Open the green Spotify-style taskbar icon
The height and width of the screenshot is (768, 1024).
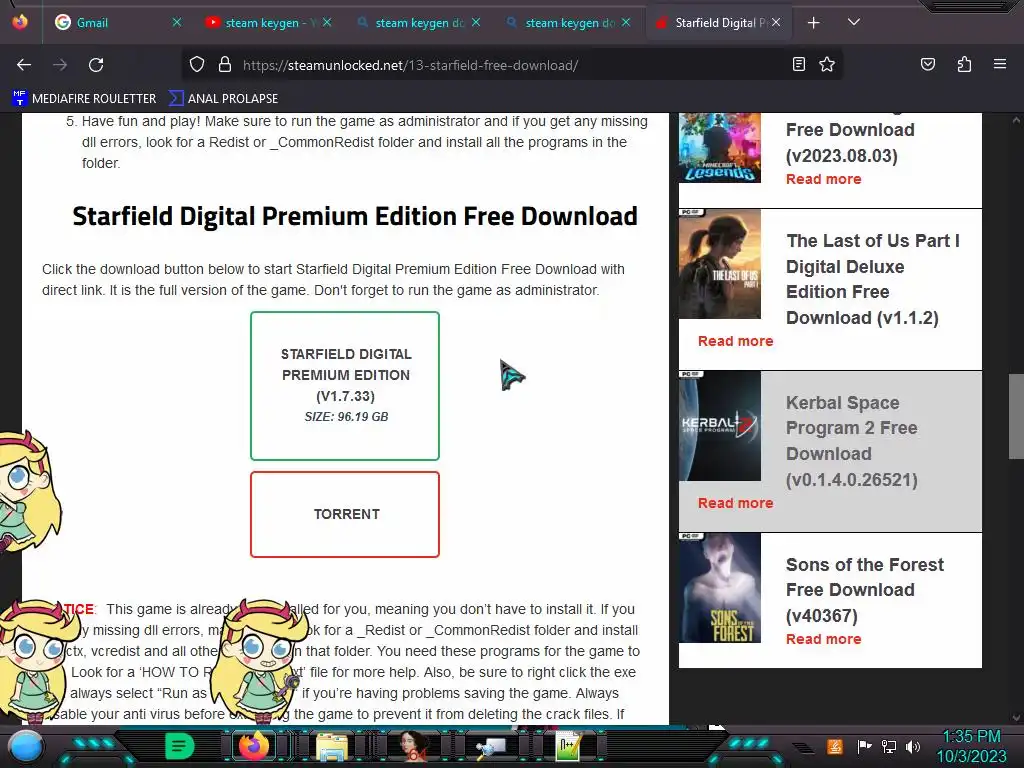(179, 746)
